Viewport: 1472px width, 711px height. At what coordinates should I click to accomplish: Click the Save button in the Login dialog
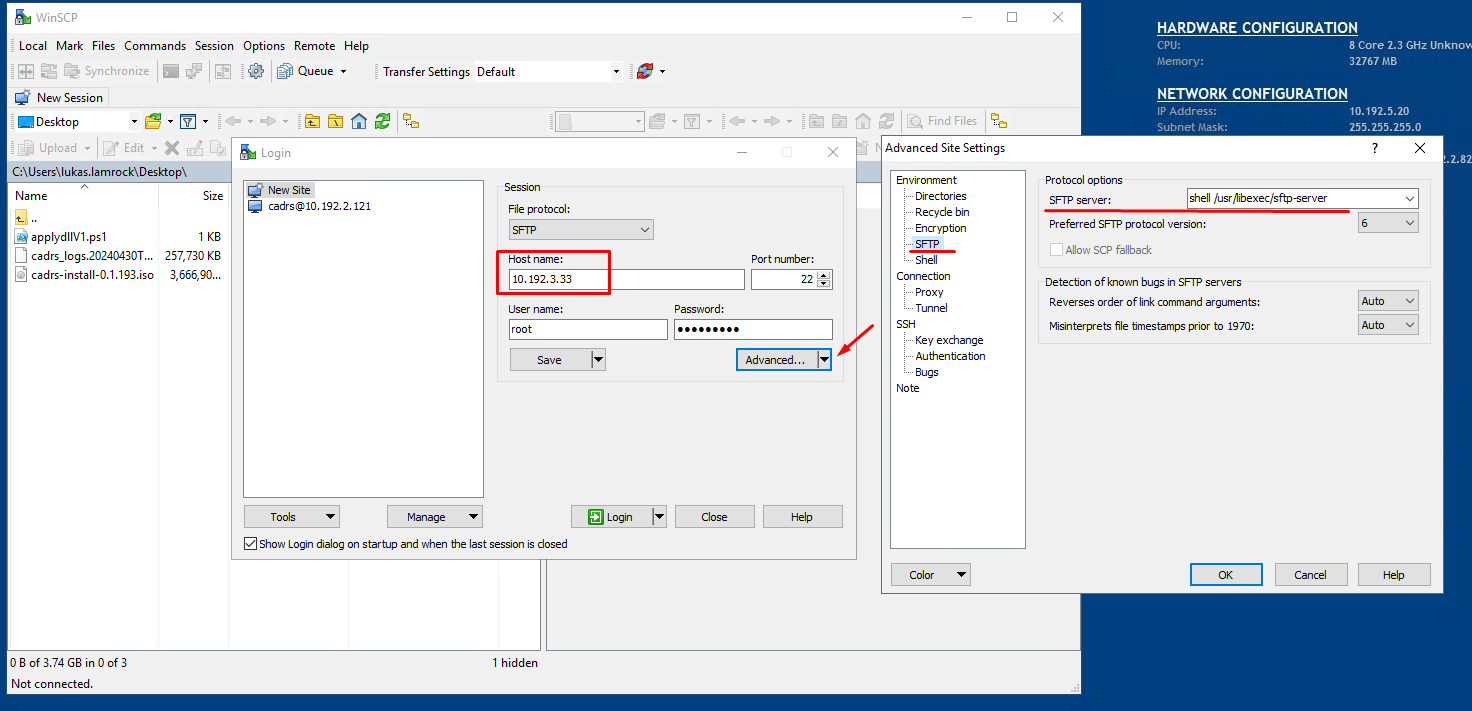tap(550, 360)
